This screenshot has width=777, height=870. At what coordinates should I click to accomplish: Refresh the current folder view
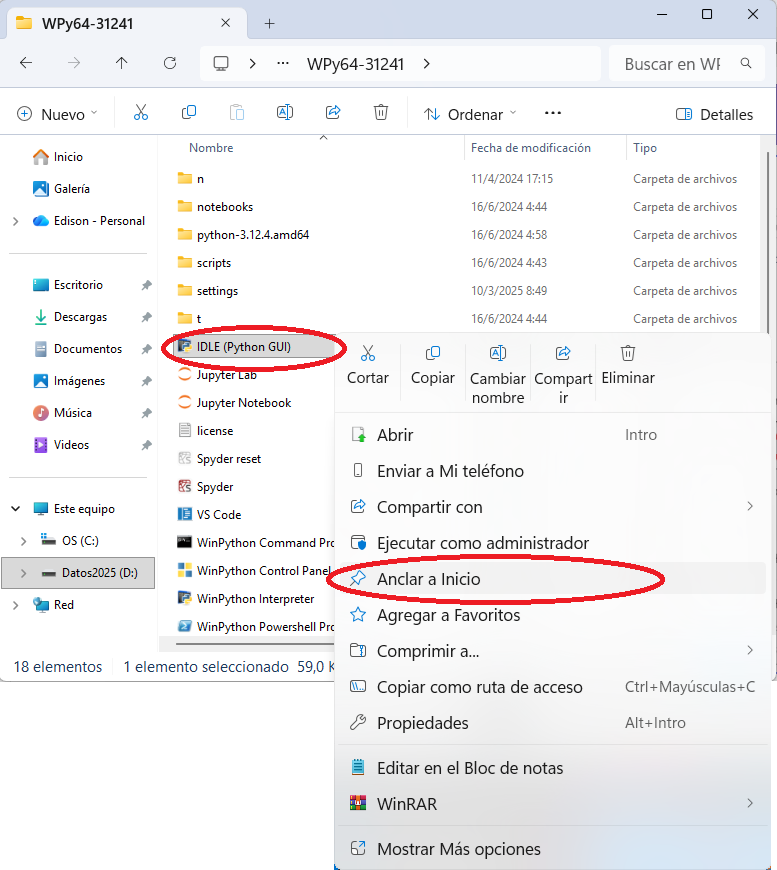coord(170,63)
